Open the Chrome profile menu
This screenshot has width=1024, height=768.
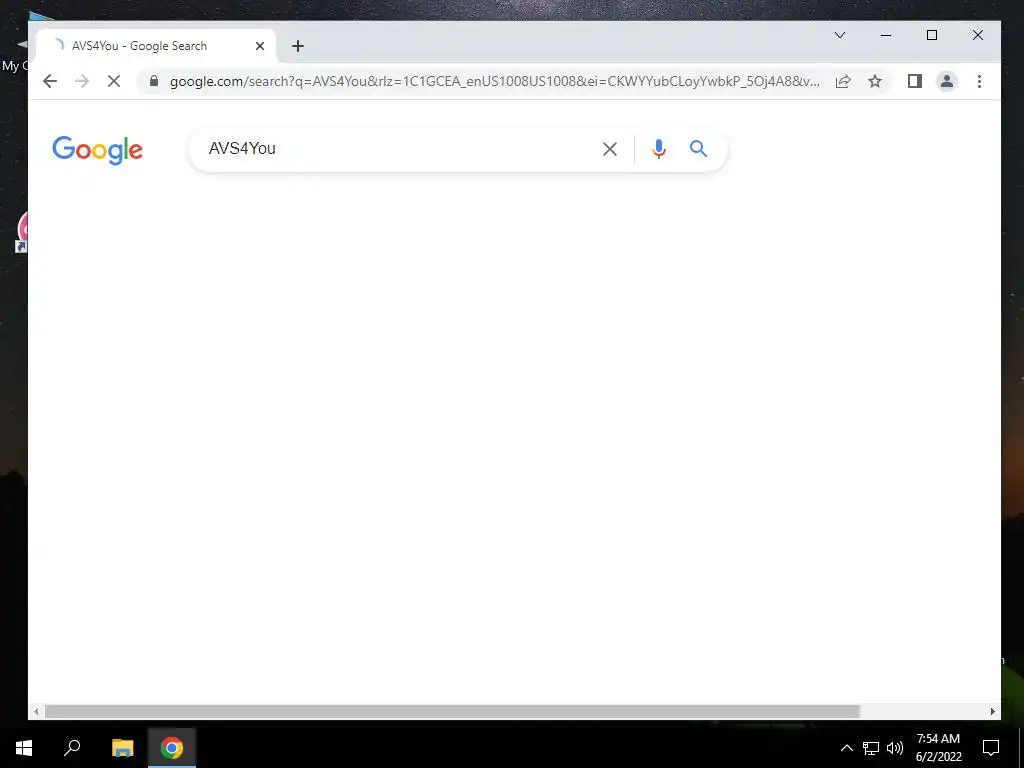coord(946,81)
